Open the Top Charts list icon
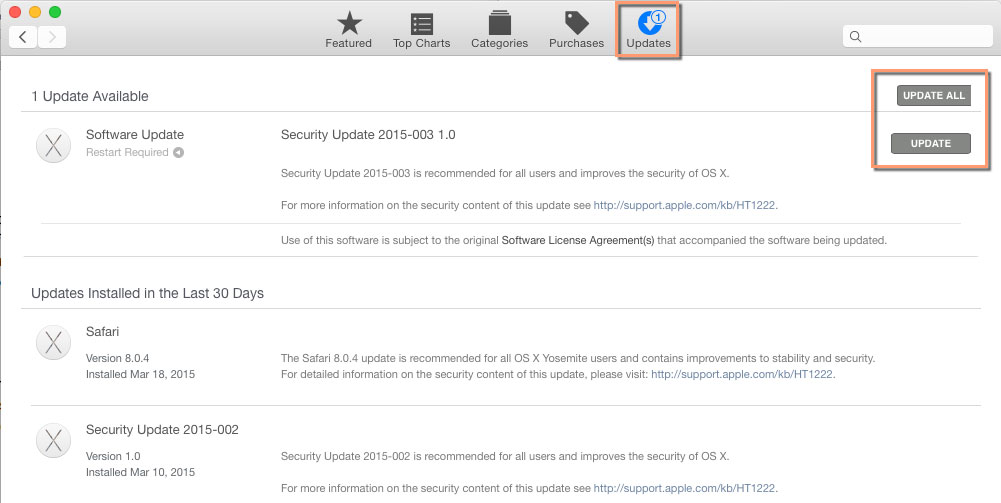Screen dimensions: 1001x503 click(422, 24)
